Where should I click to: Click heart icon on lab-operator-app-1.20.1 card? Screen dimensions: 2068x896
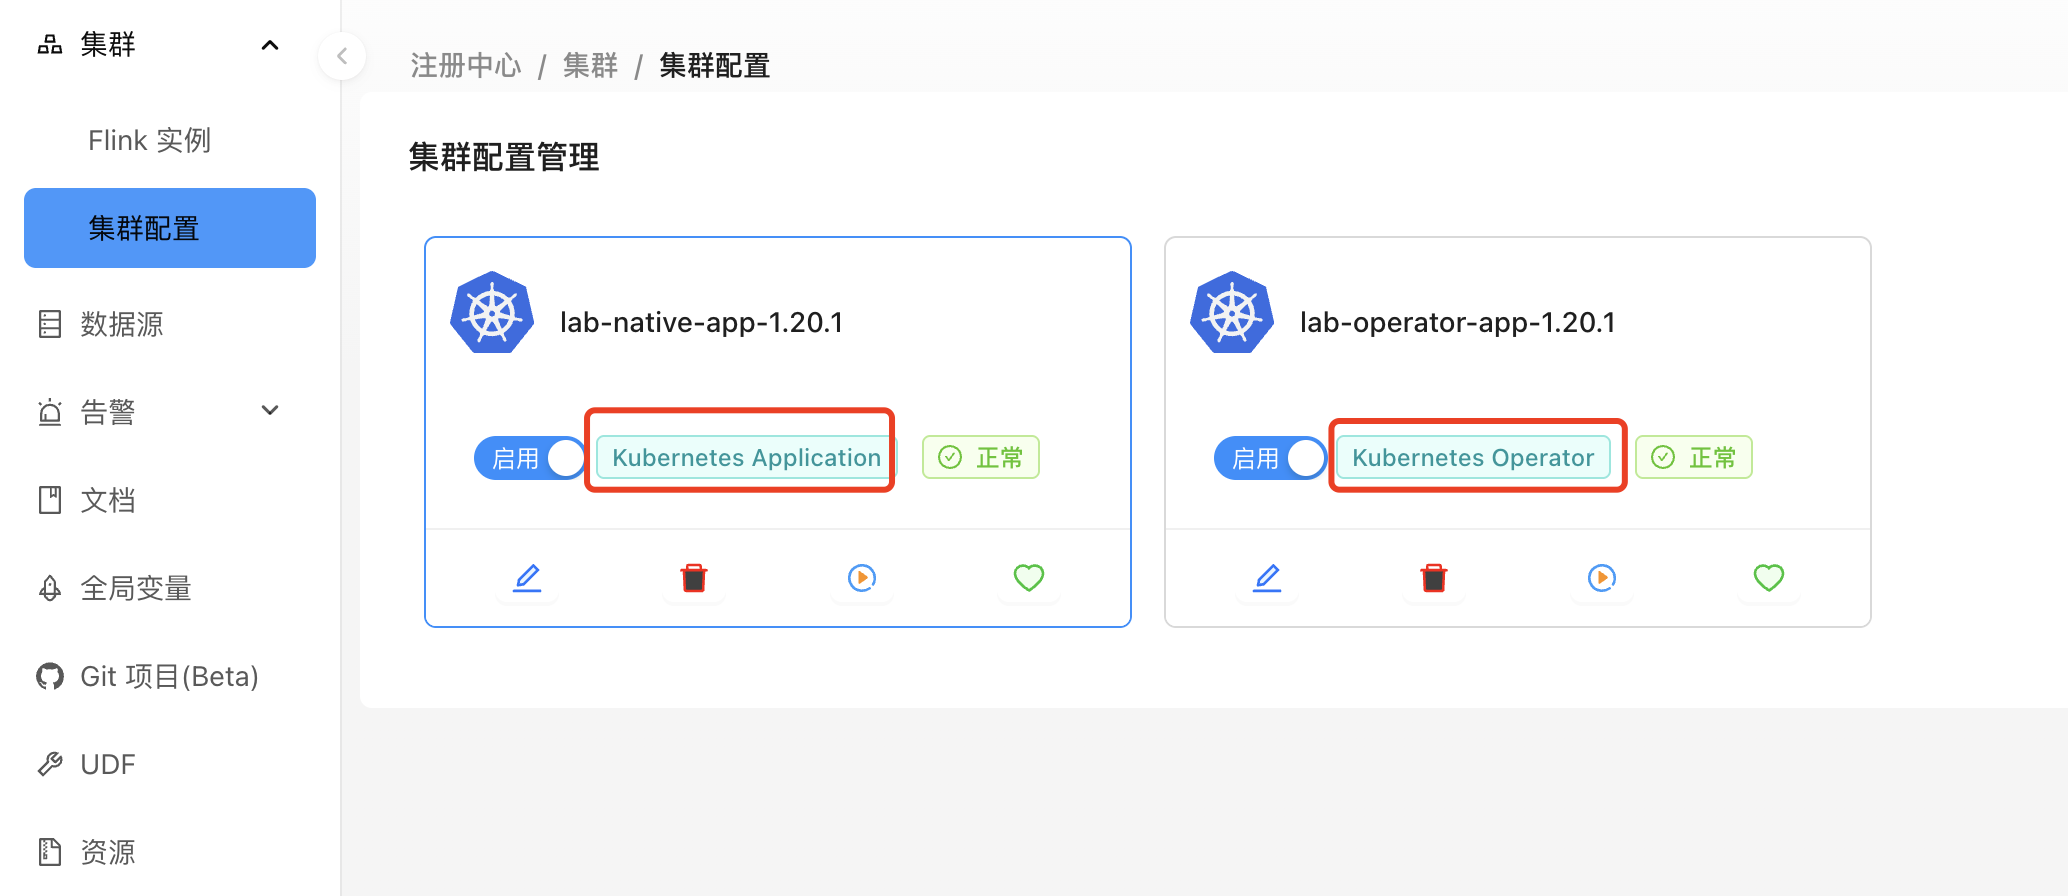[x=1768, y=578]
